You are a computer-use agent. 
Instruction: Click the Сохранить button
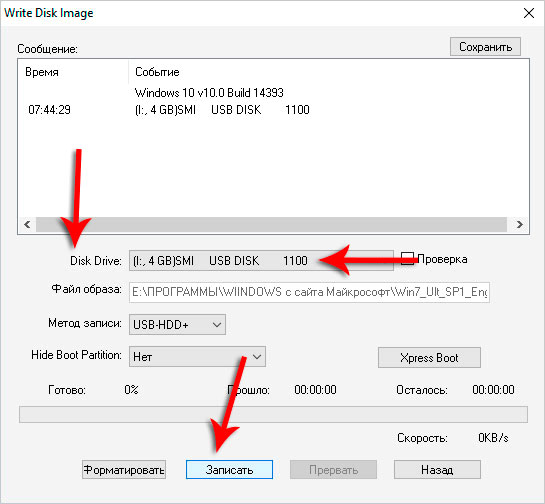485,47
